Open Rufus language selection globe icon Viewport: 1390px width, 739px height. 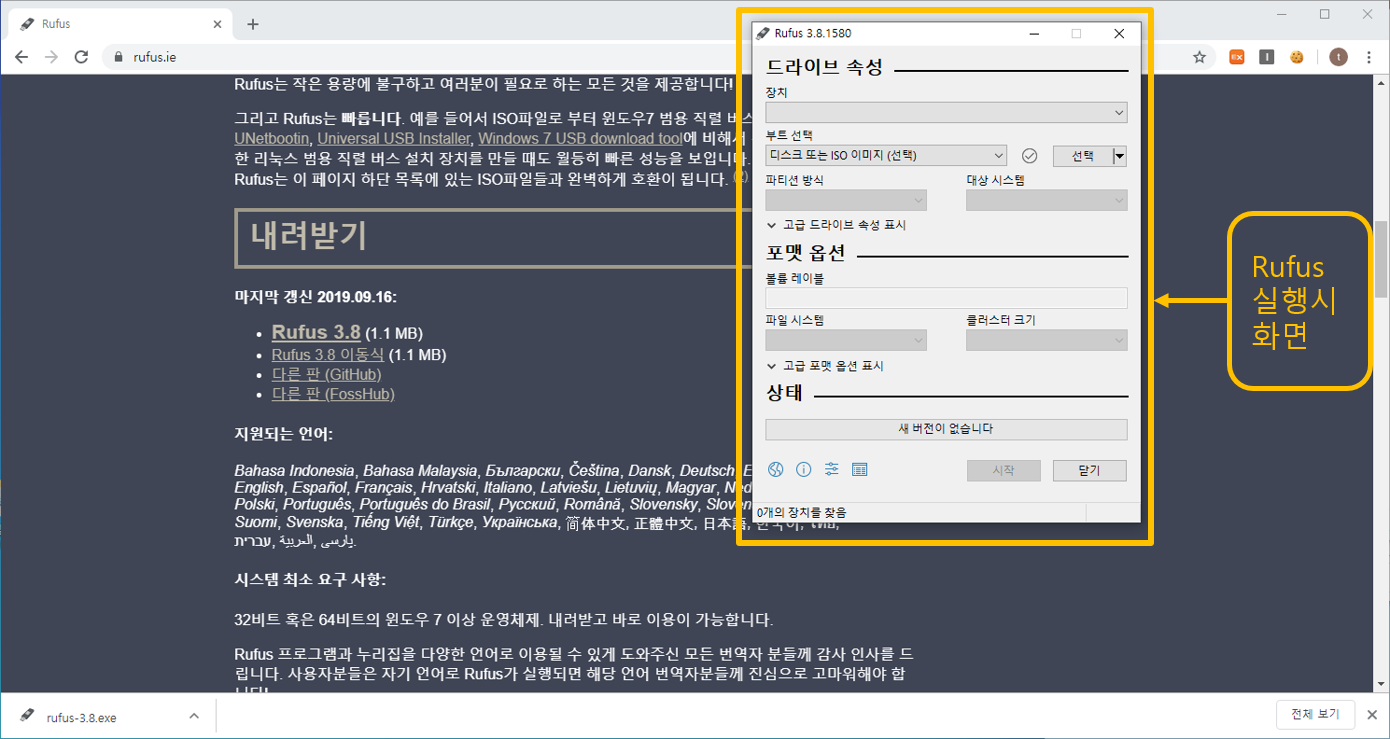point(775,470)
